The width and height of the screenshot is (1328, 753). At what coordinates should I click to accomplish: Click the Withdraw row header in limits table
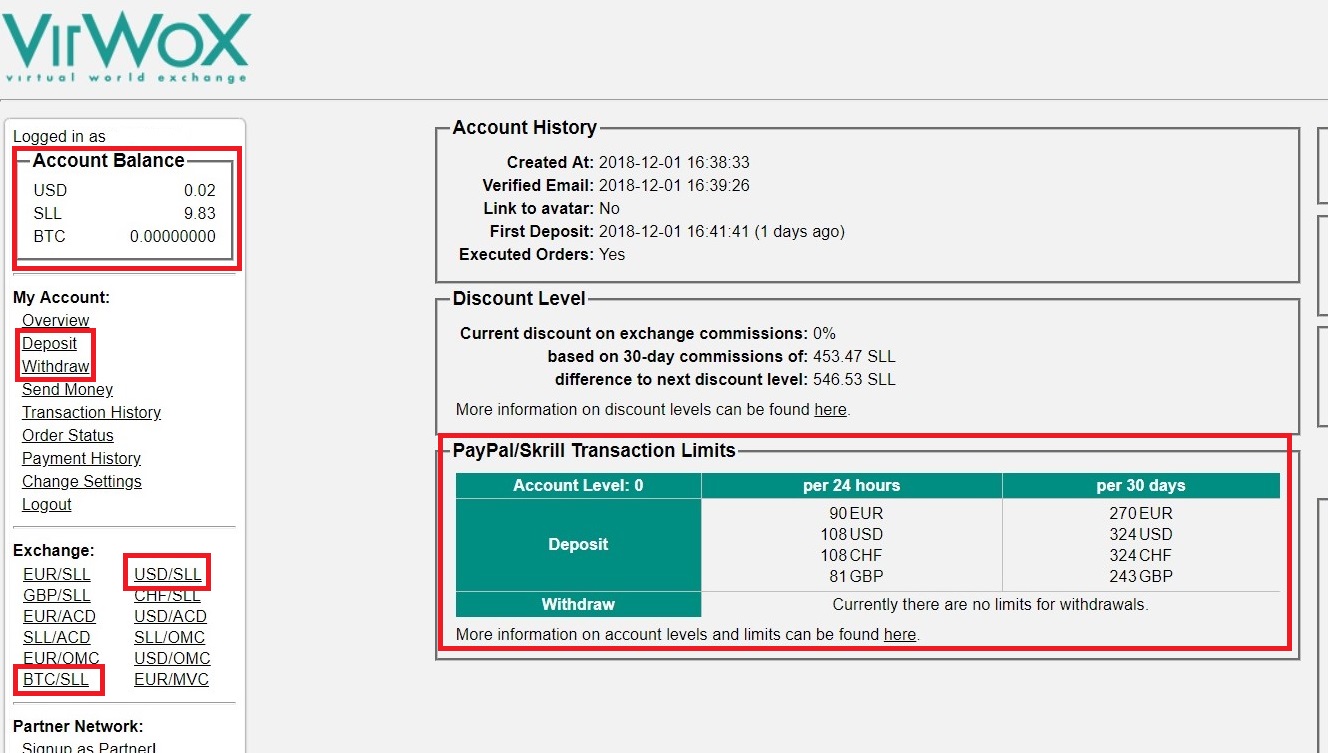tap(579, 605)
